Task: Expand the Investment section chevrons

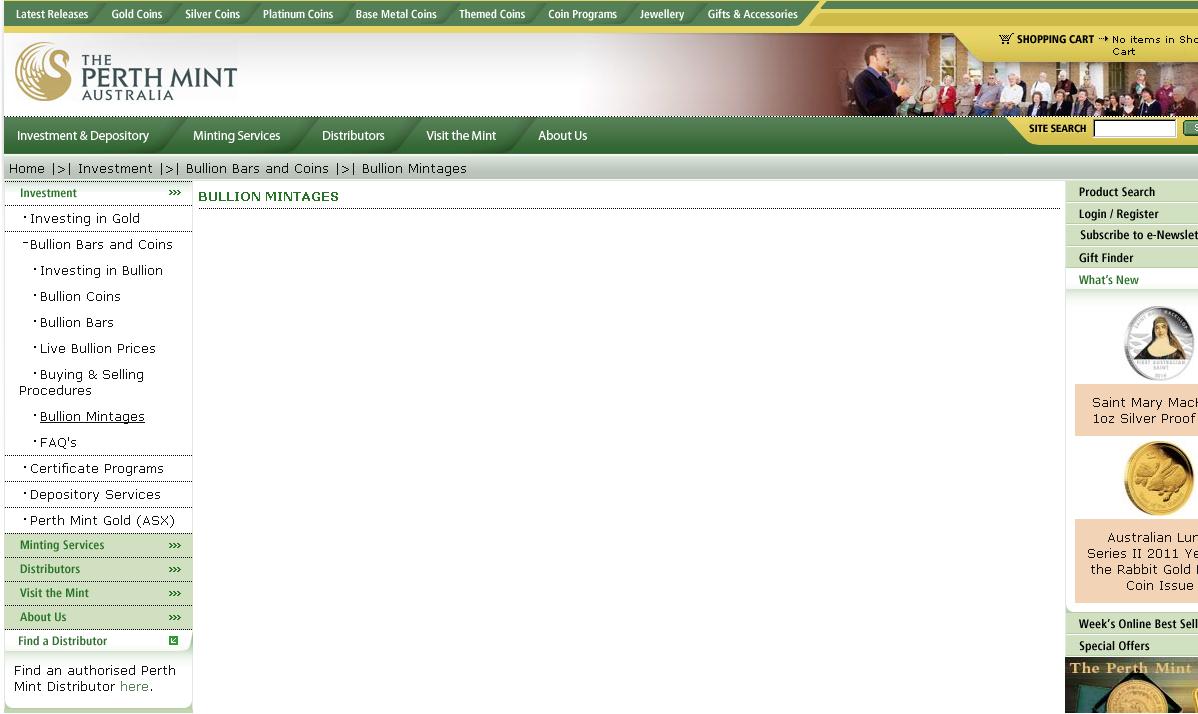Action: coord(175,193)
